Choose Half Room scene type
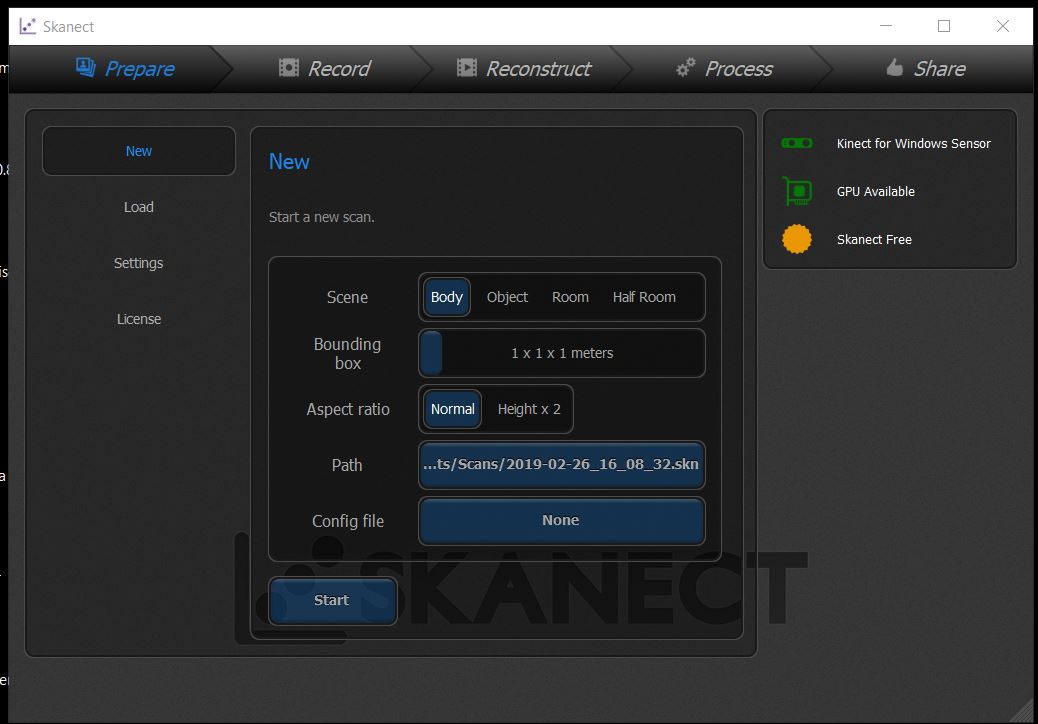 pos(644,297)
